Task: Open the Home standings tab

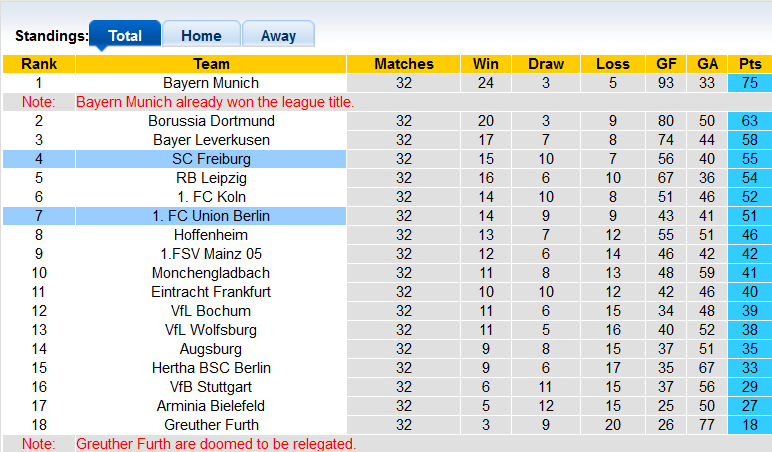Action: [x=201, y=35]
